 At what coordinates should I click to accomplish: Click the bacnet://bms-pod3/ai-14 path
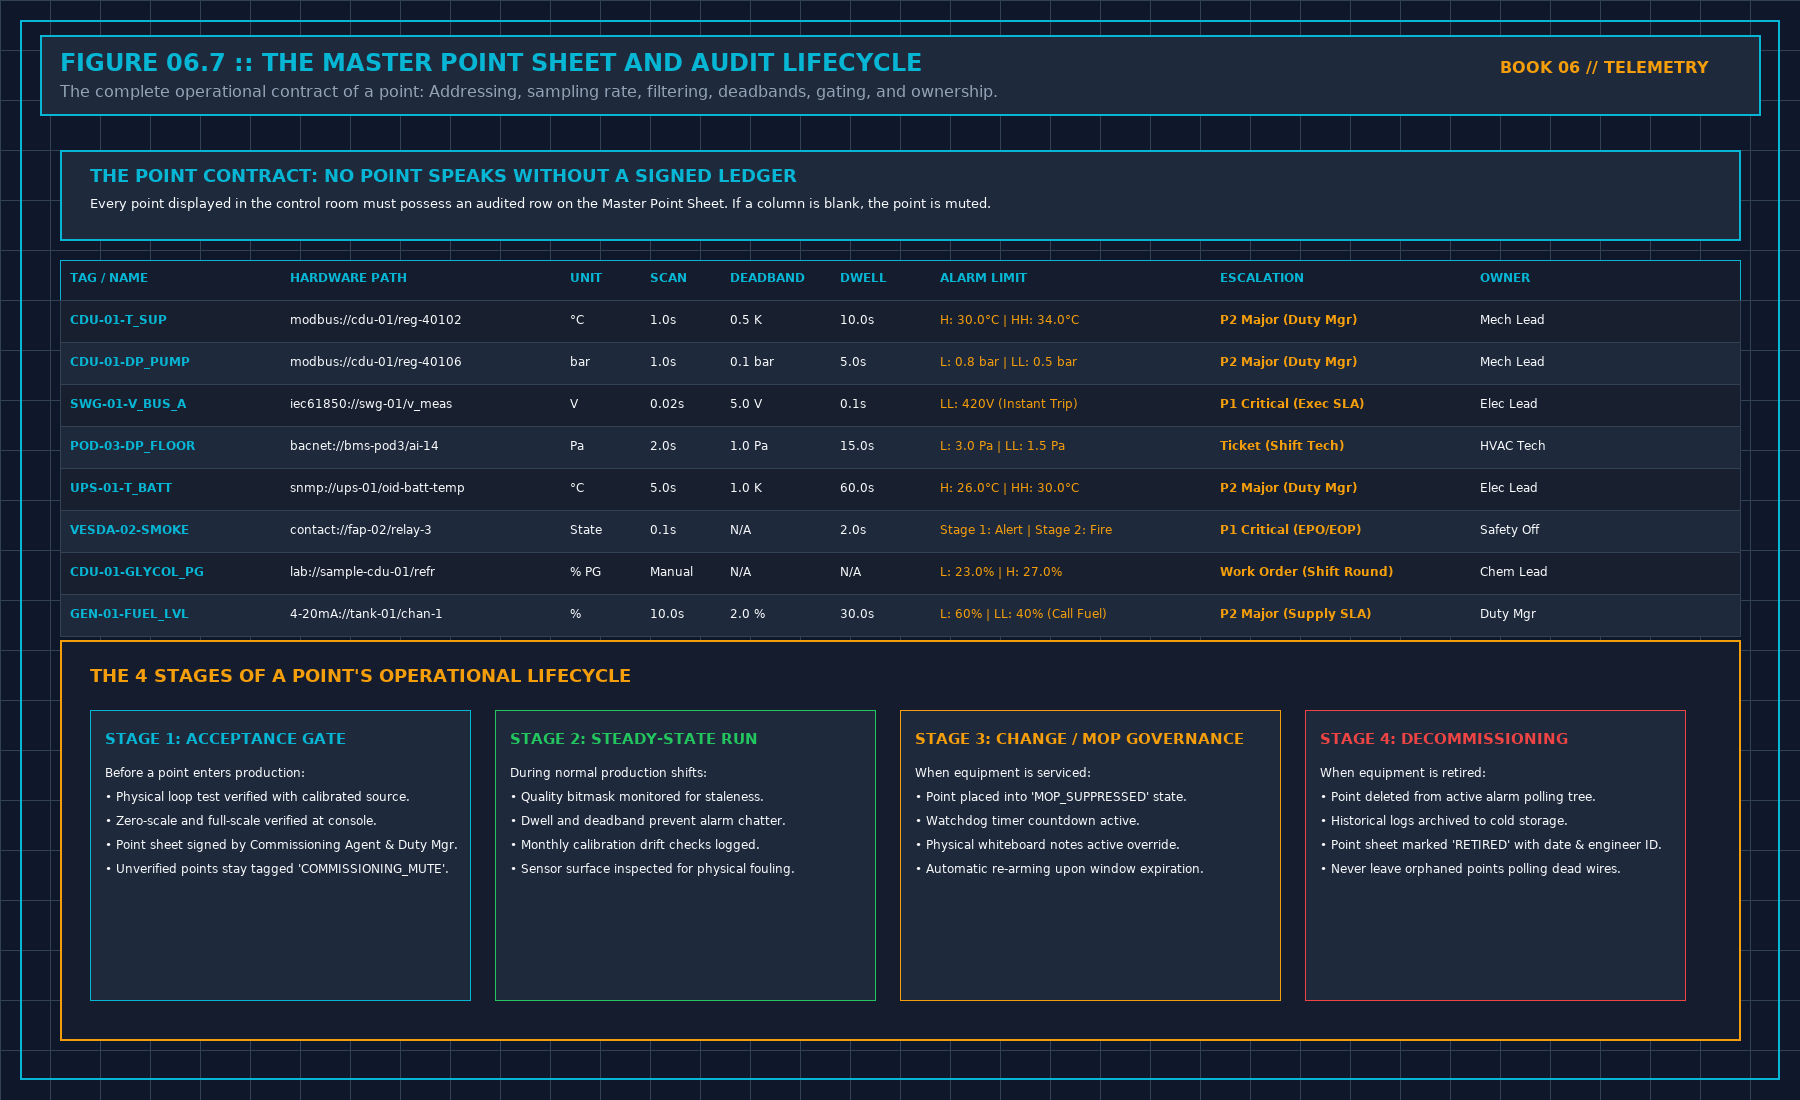pos(364,446)
